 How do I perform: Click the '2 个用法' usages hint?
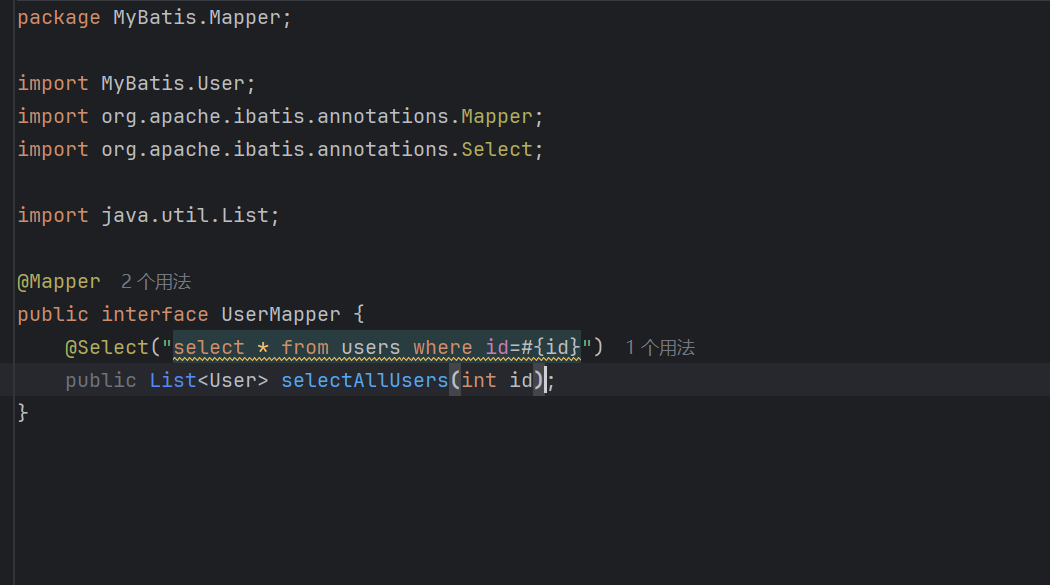click(x=155, y=282)
